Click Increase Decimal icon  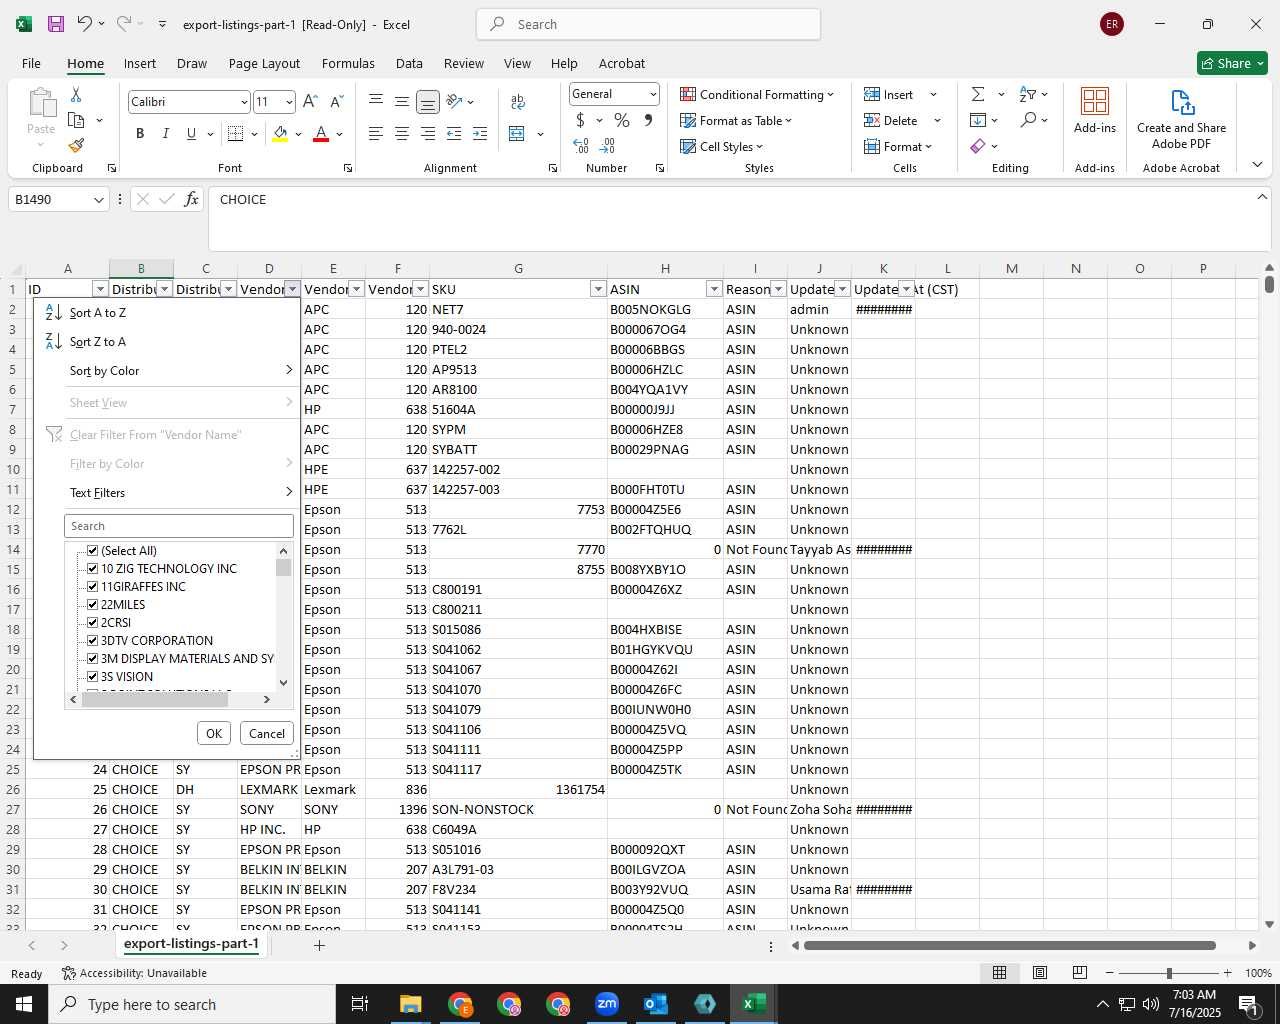tap(581, 146)
